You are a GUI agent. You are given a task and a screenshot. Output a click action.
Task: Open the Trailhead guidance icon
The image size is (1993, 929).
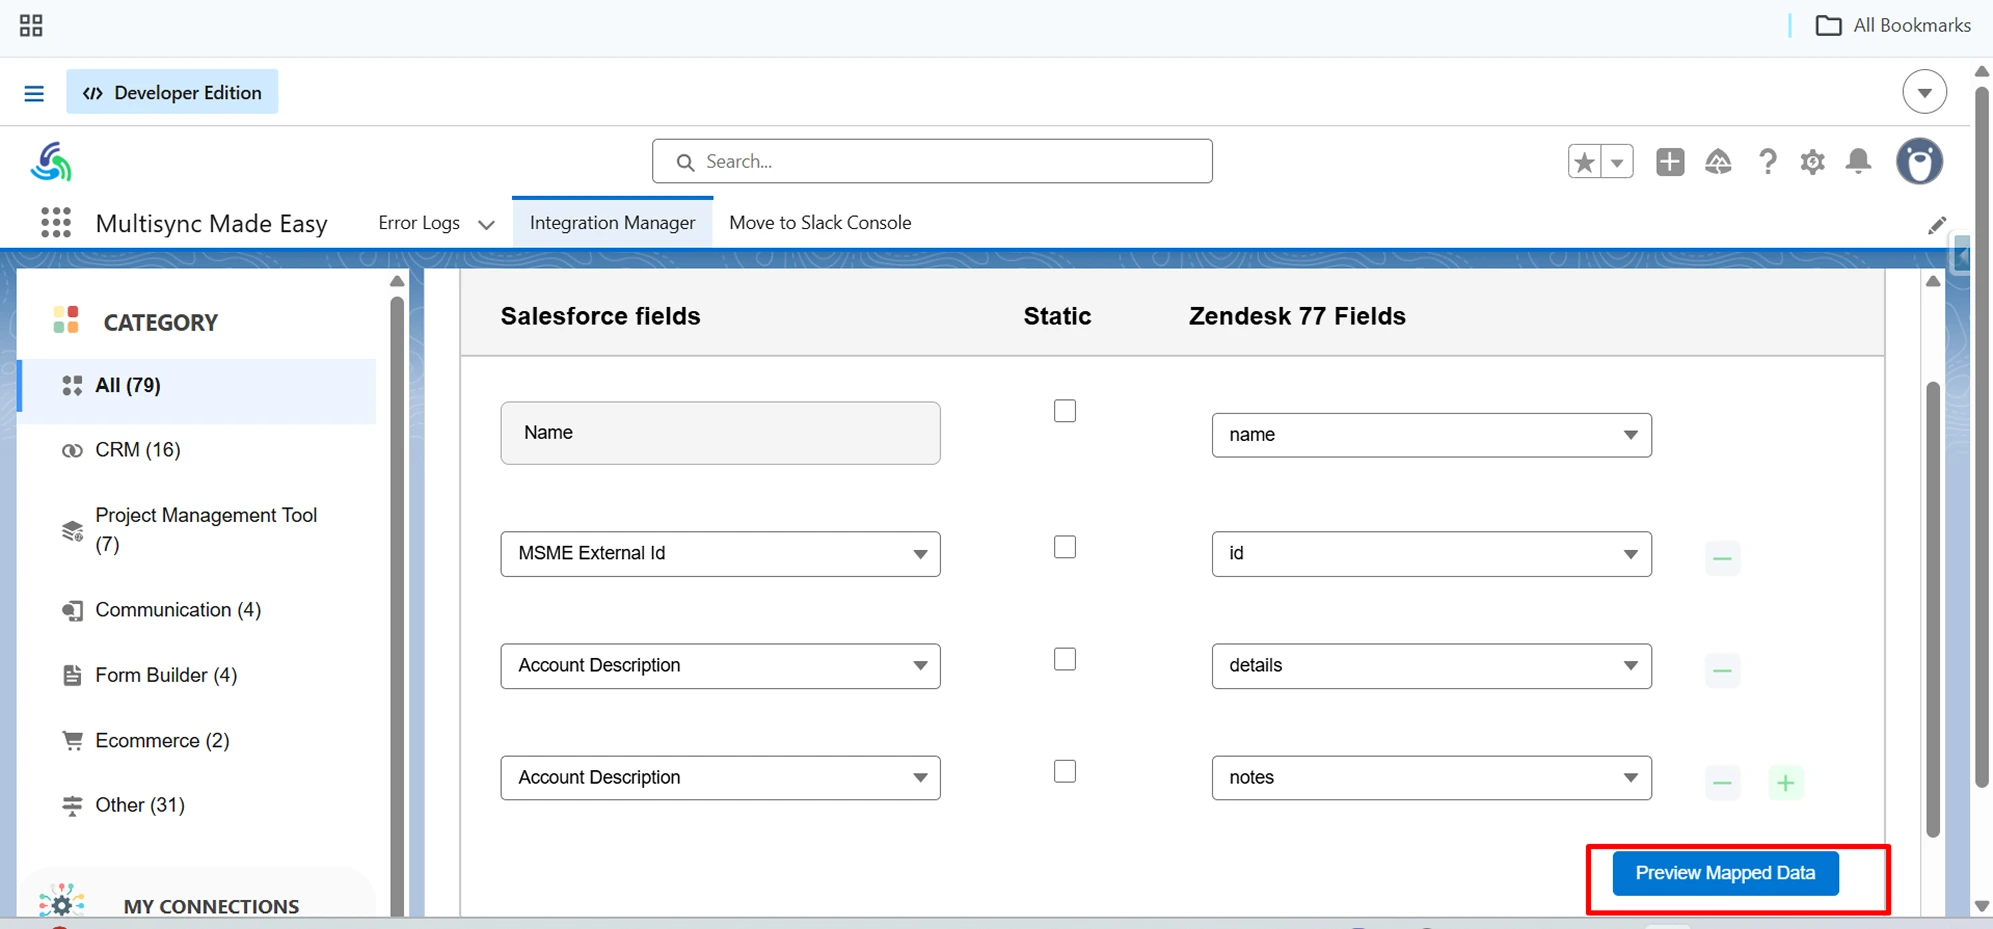point(1718,161)
